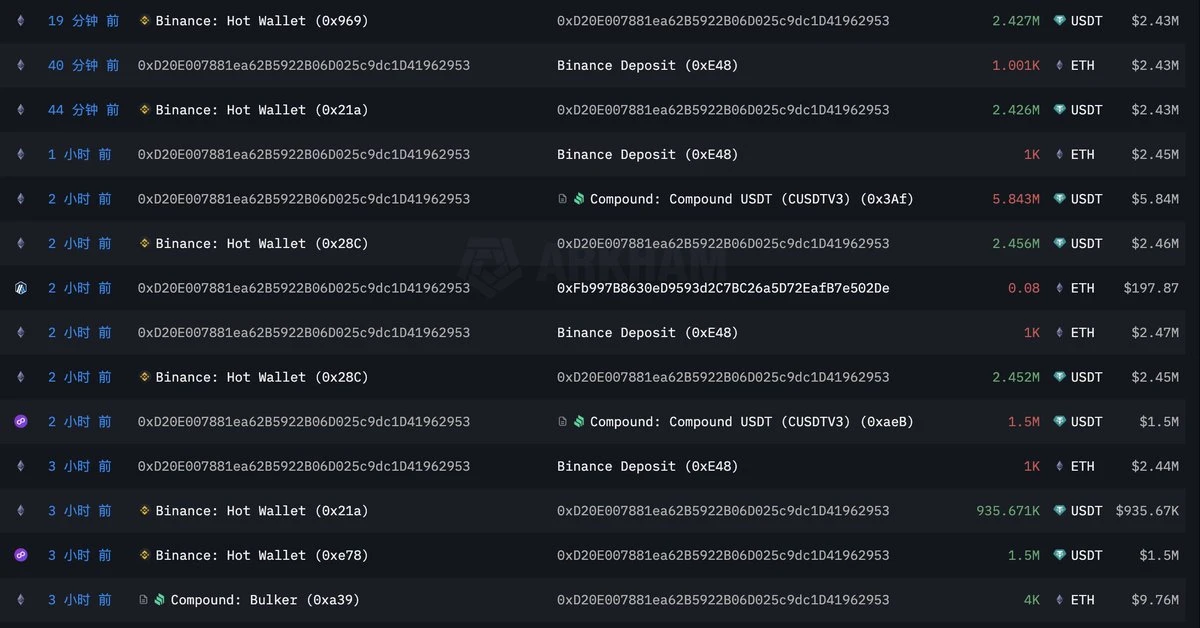Viewport: 1200px width, 628px height.
Task: Open Binance: Hot Wallet (0x21a) with 935.671K
Action: point(261,511)
